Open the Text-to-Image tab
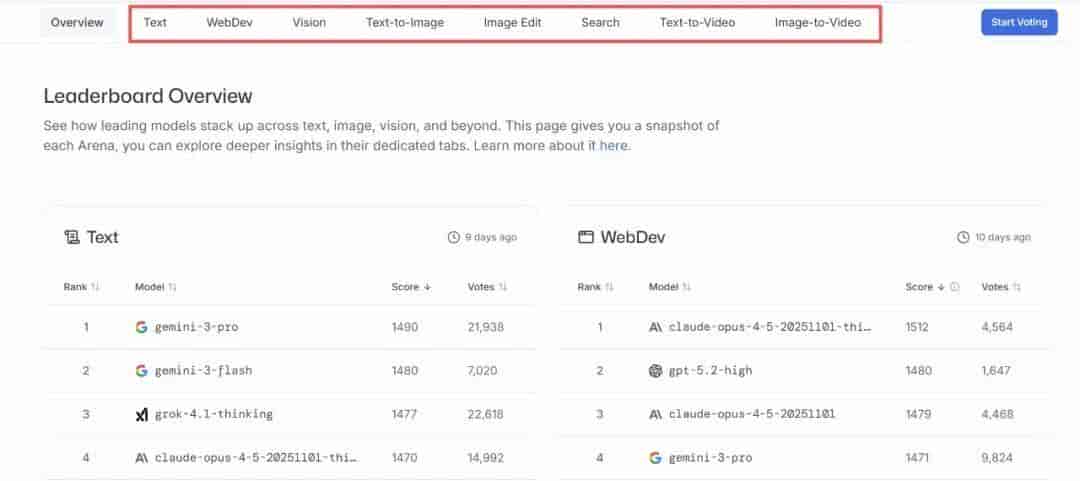The width and height of the screenshot is (1080, 481). tap(405, 23)
